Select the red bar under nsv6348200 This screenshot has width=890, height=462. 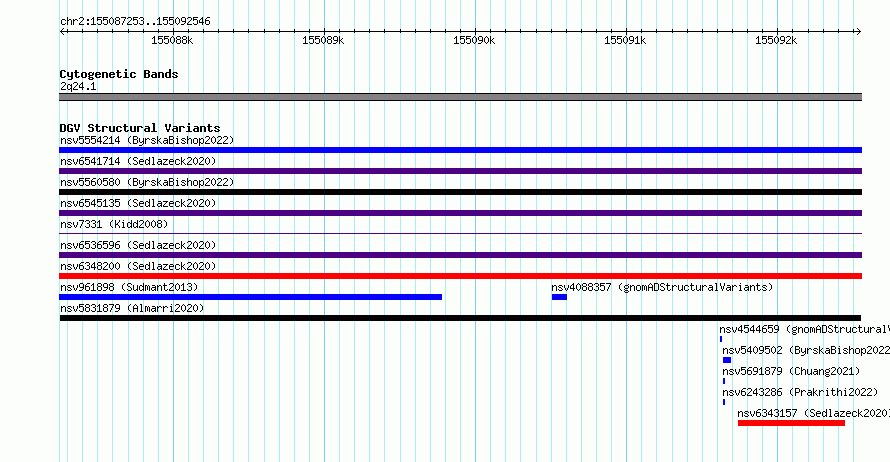click(x=460, y=276)
